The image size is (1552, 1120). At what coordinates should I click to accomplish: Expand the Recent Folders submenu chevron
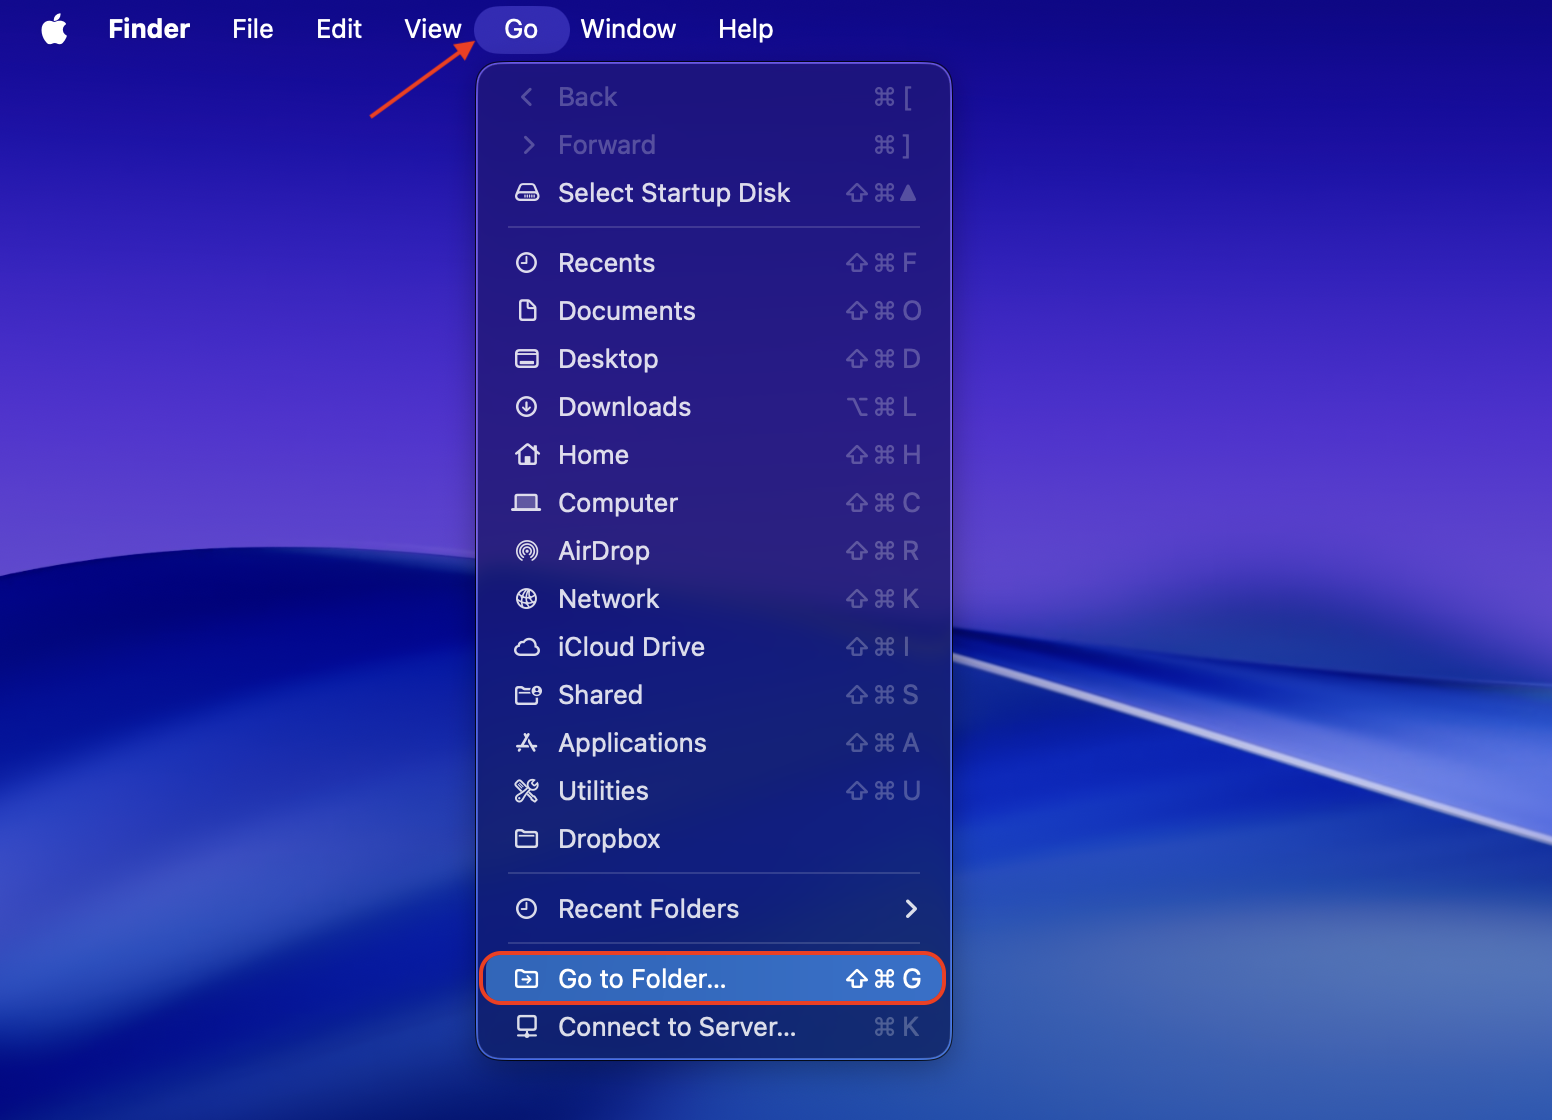(x=911, y=908)
